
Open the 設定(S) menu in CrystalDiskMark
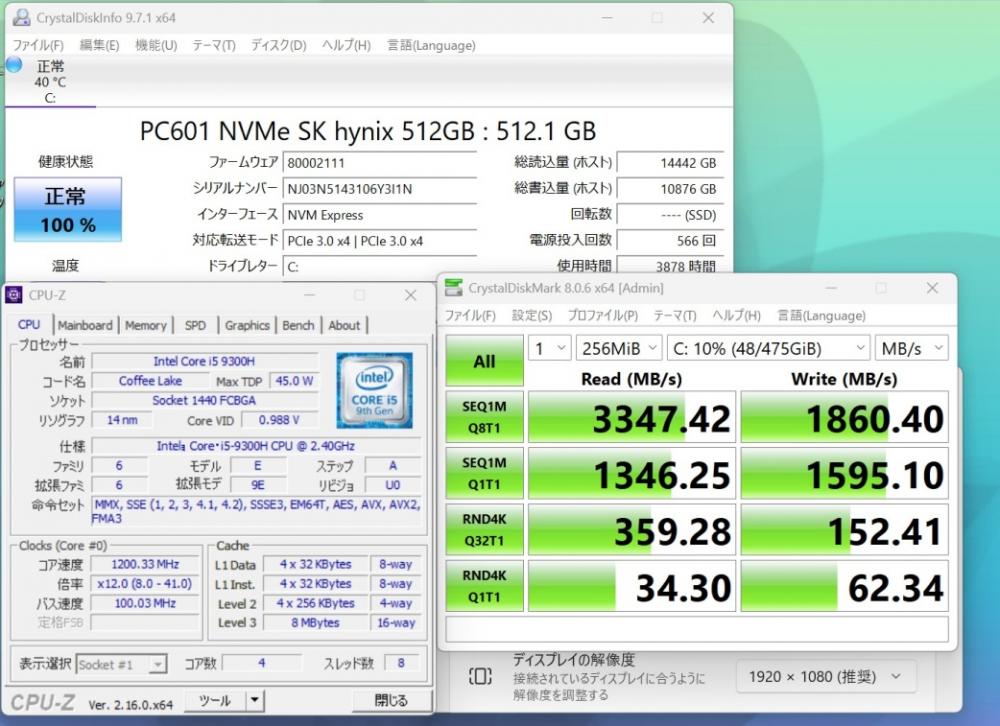(x=532, y=316)
